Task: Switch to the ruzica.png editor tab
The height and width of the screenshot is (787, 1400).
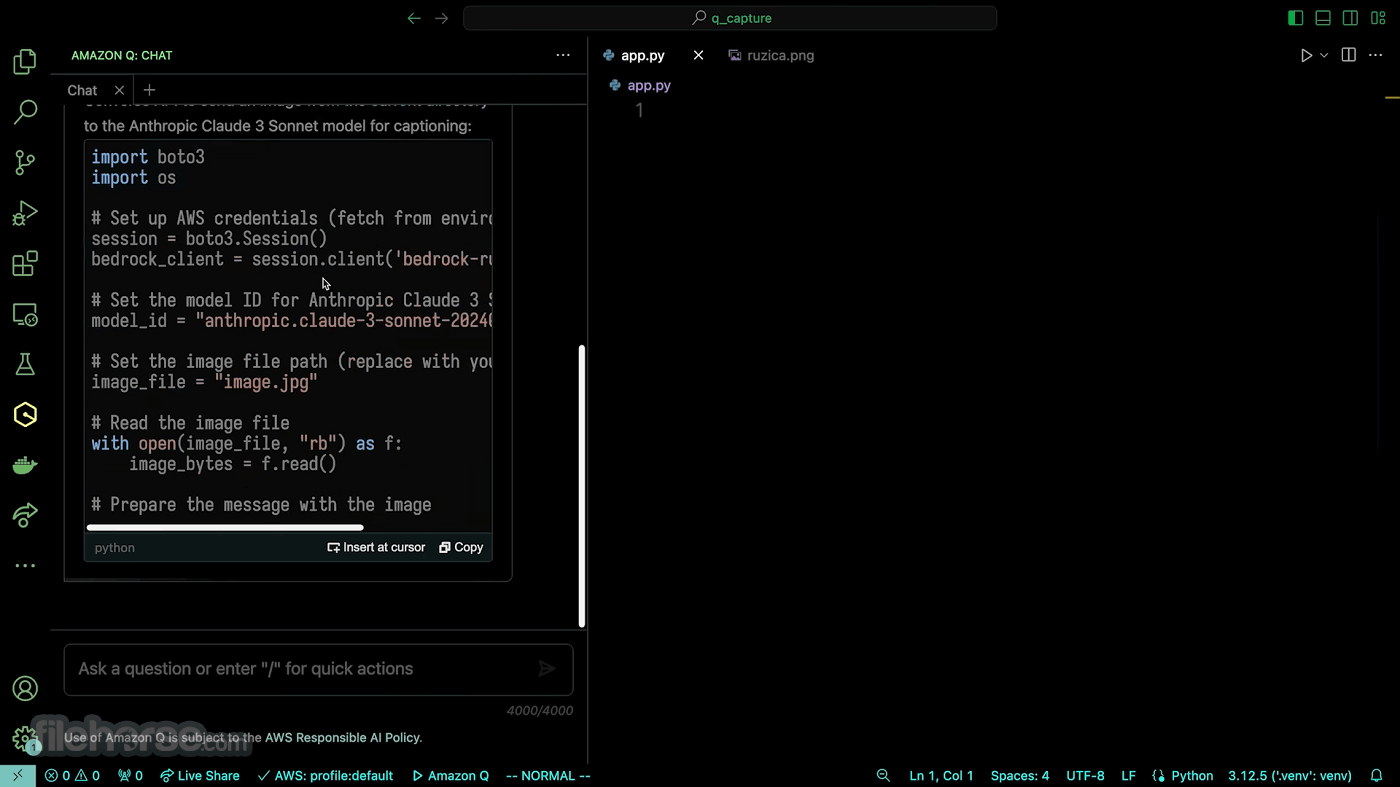Action: click(x=771, y=55)
